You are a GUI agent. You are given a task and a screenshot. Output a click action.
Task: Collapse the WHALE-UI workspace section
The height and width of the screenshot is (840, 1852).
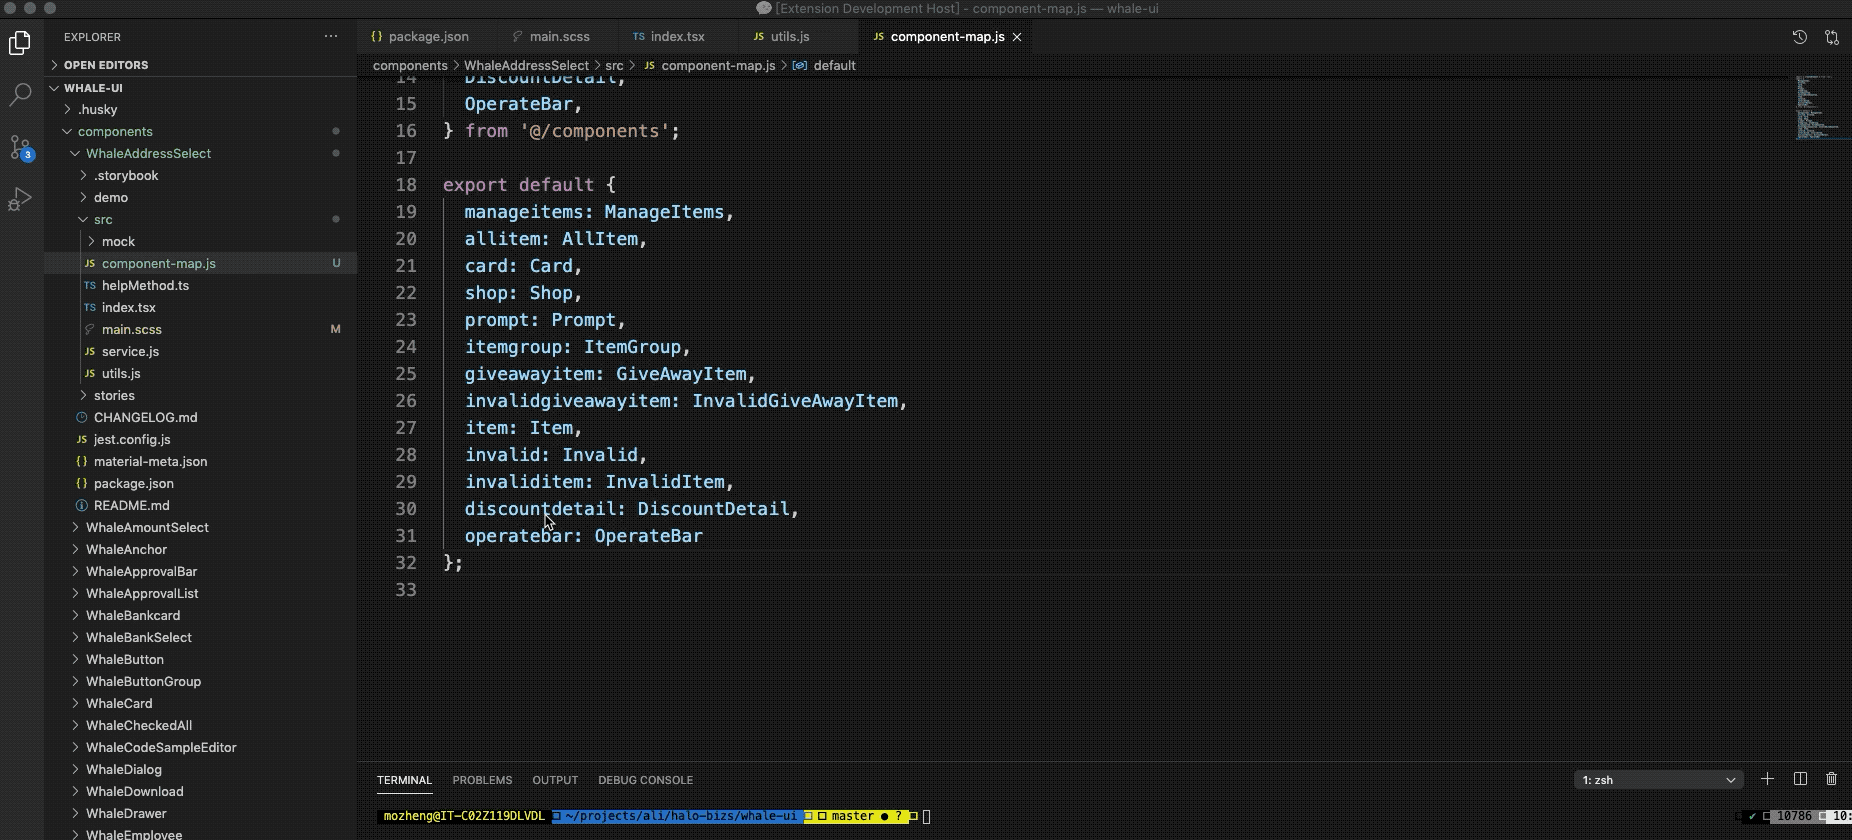tap(200, 88)
